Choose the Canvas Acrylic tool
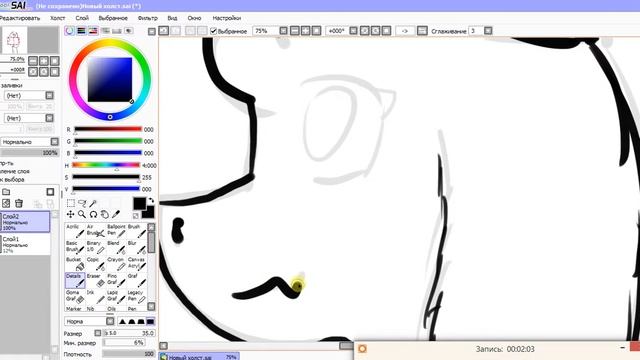This screenshot has height=360, width=640. (136, 264)
